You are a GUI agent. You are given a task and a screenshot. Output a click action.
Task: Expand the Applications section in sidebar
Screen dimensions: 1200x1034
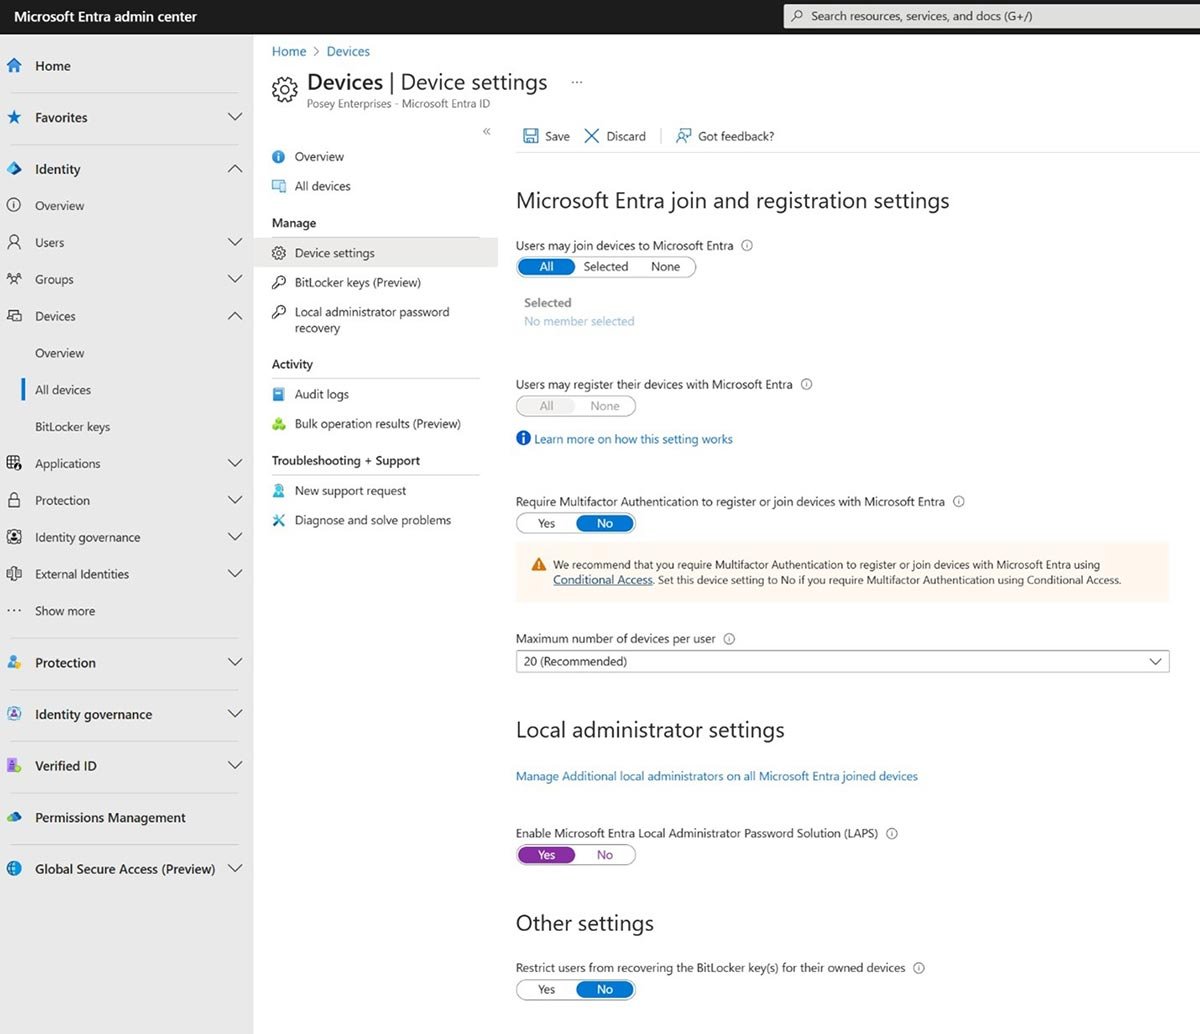pos(234,463)
